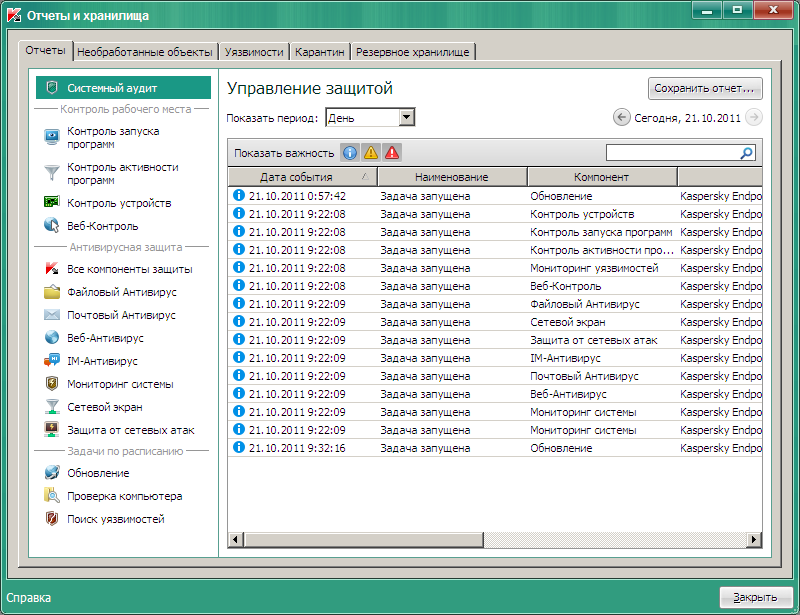
Task: Click the Файловый Антивирус folder icon
Action: click(51, 292)
